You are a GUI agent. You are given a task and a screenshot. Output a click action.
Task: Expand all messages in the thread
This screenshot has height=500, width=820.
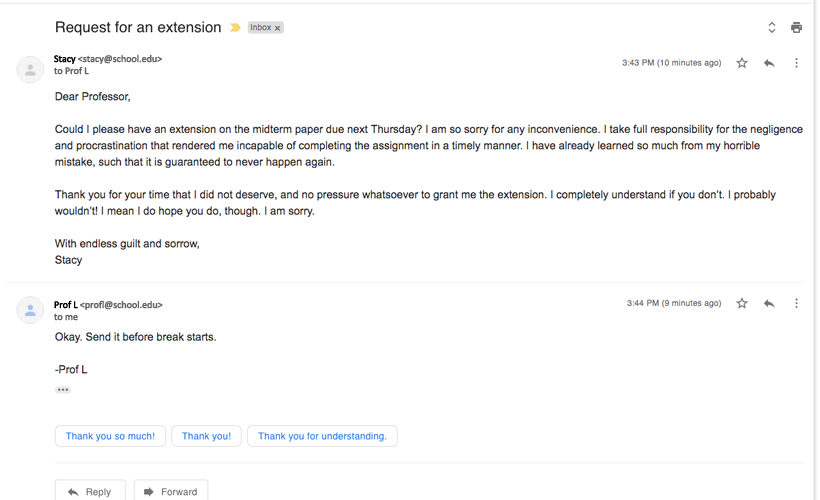(772, 28)
